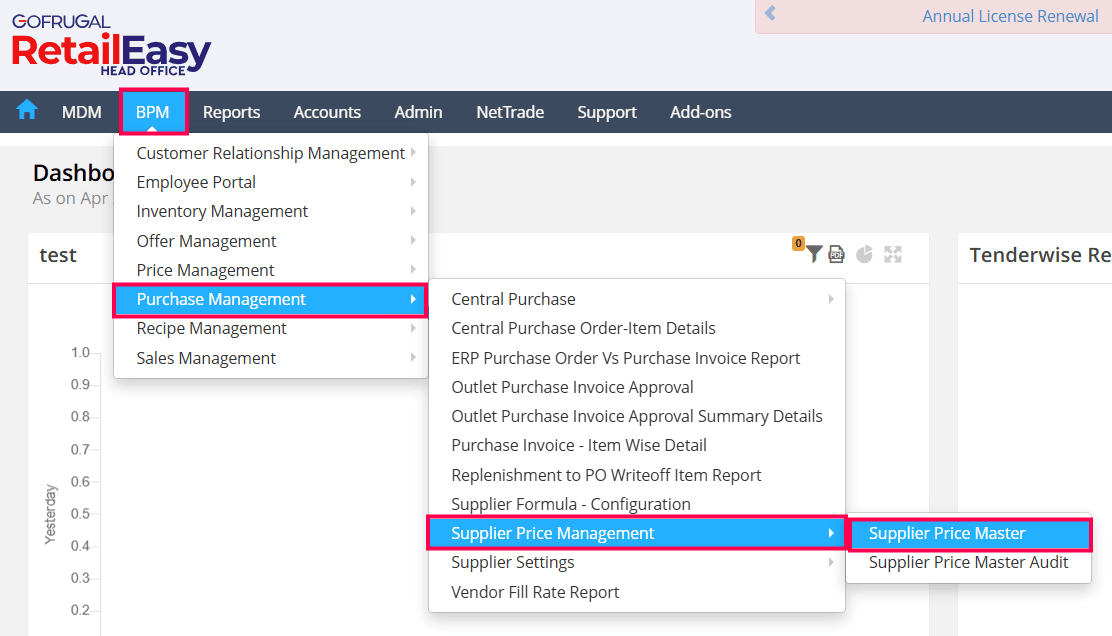Open the filter icon on test widget

tap(814, 254)
